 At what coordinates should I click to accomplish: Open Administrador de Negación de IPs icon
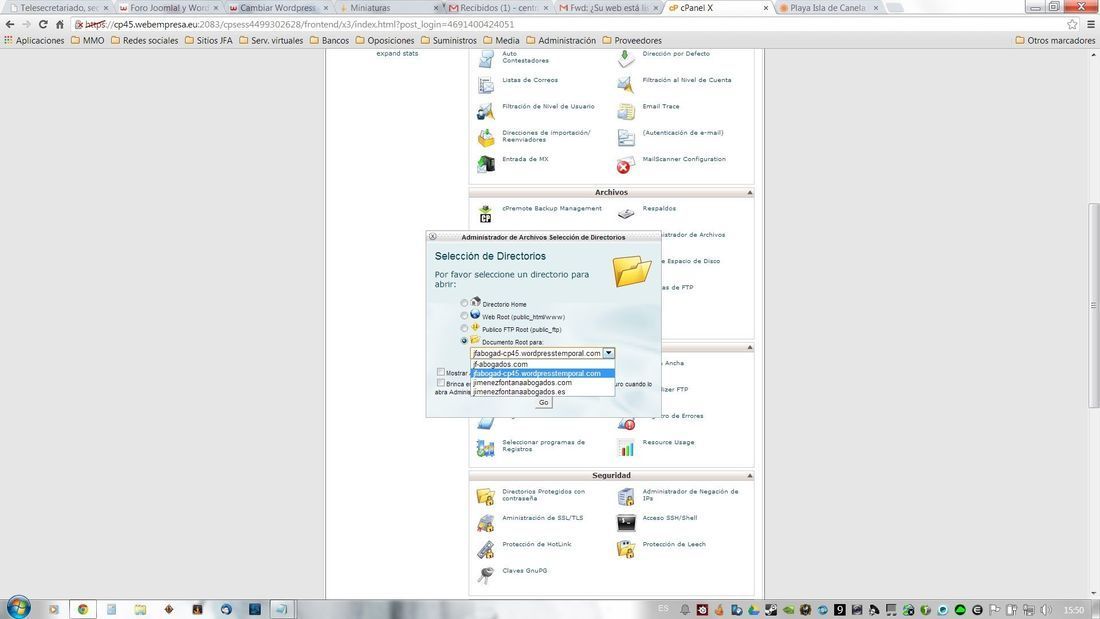(626, 497)
